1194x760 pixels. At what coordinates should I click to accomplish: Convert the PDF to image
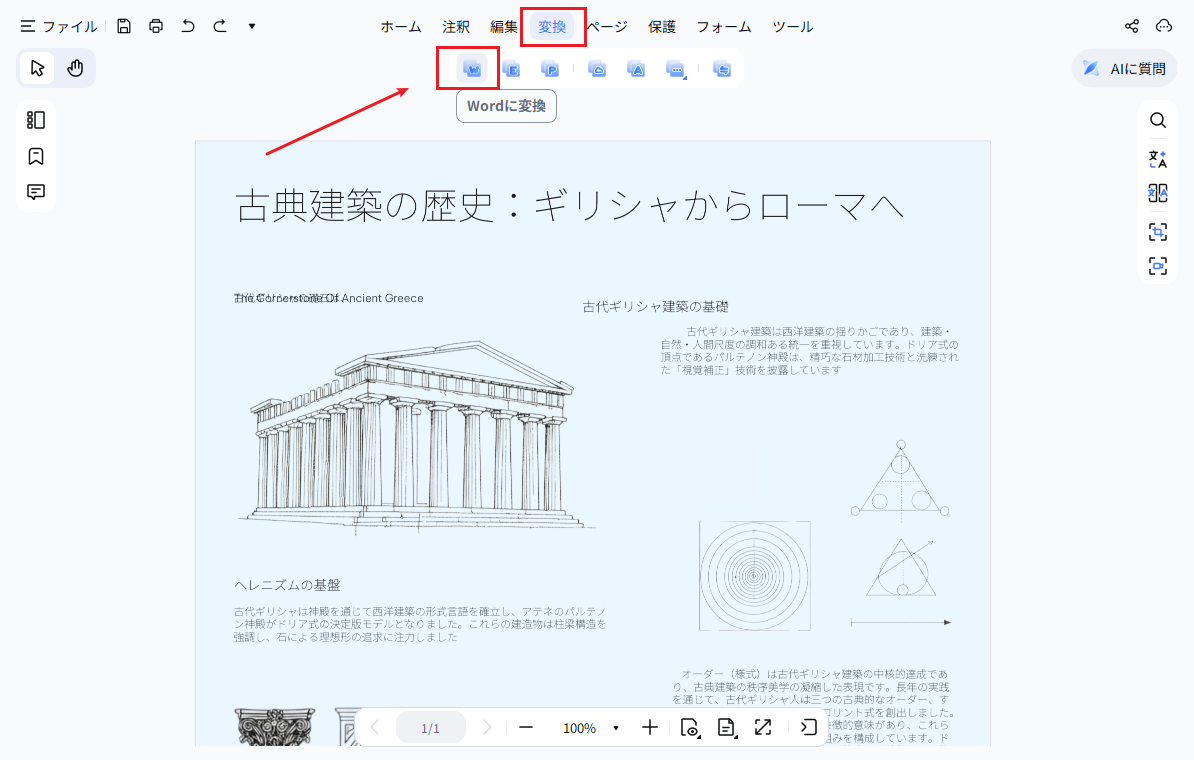(597, 69)
